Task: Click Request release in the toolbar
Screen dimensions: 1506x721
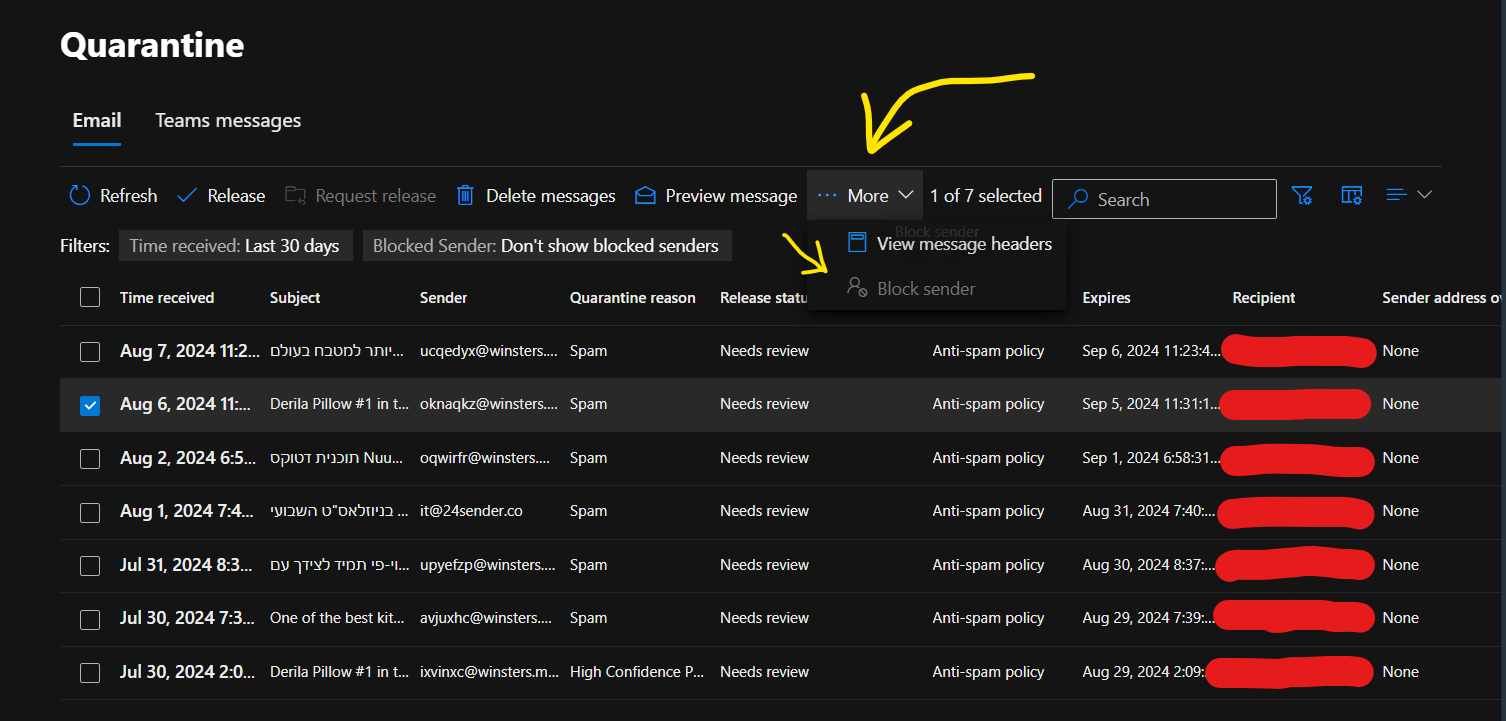Action: tap(361, 196)
